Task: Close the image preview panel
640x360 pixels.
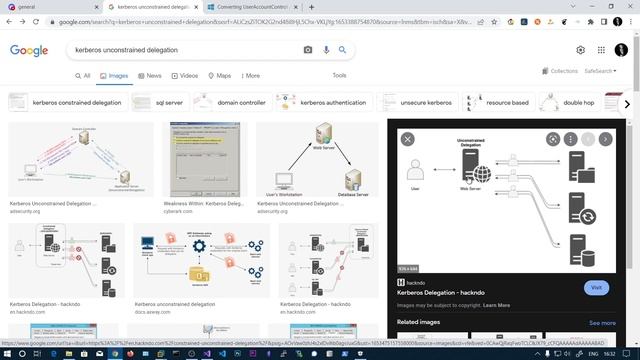Action: point(407,139)
